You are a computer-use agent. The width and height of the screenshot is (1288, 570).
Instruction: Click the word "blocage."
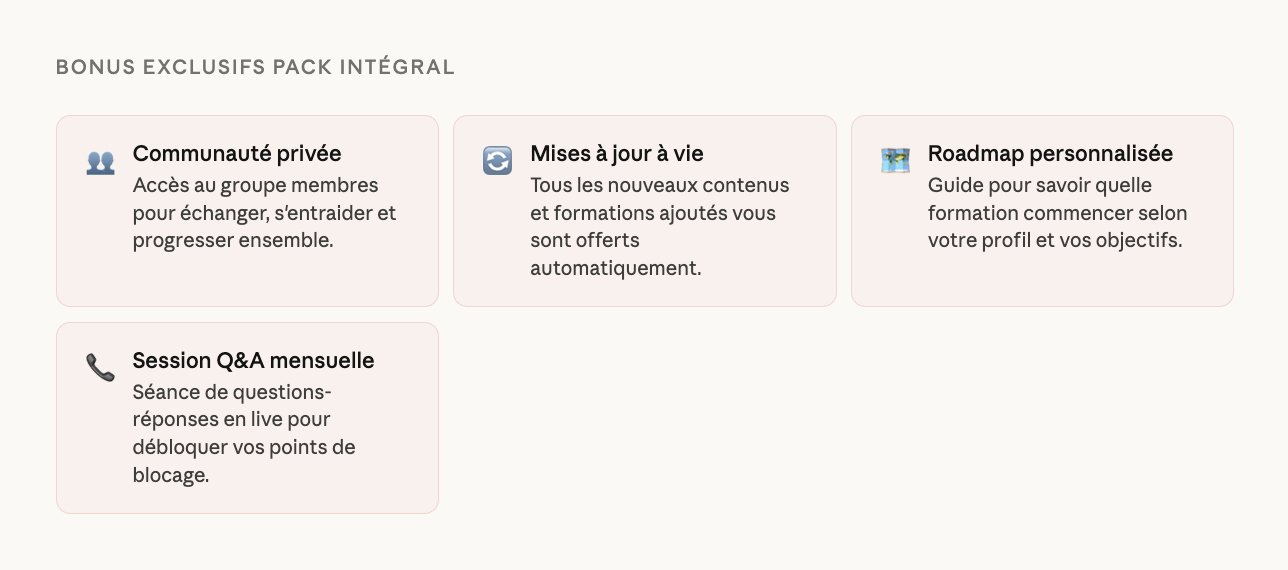pos(171,476)
